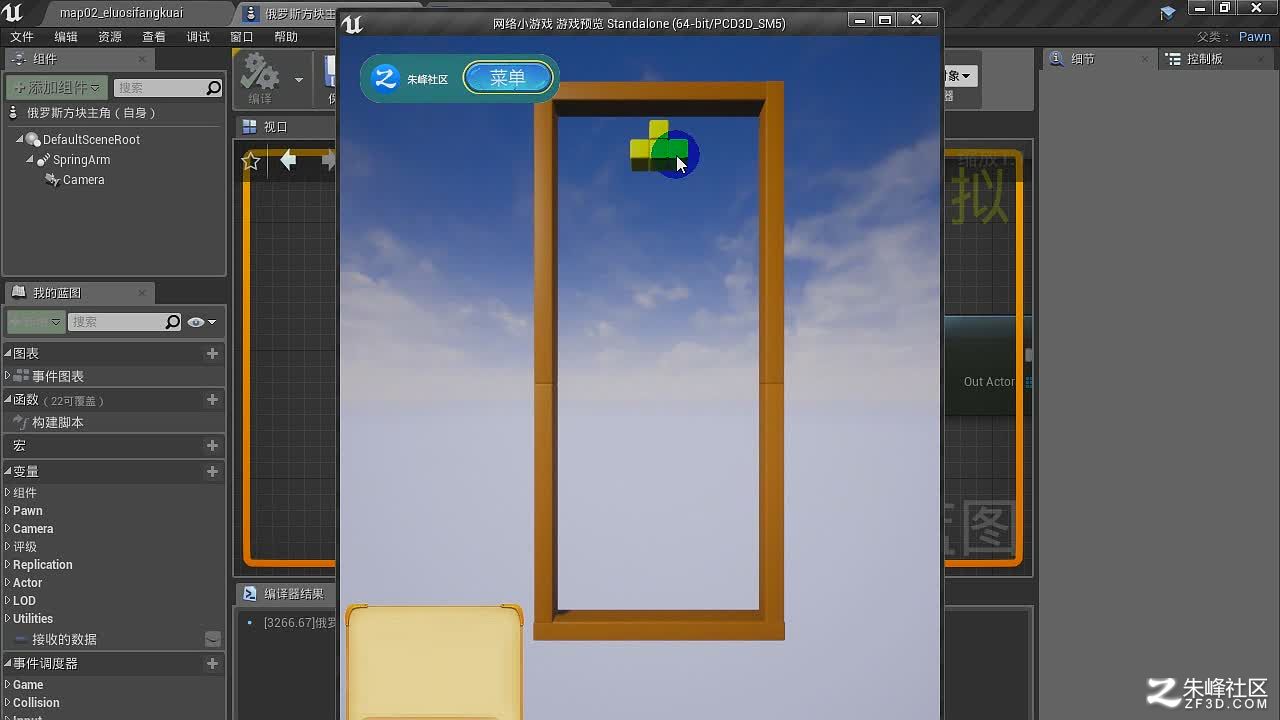Click the graph back navigation arrow
The width and height of the screenshot is (1280, 720).
click(x=288, y=160)
